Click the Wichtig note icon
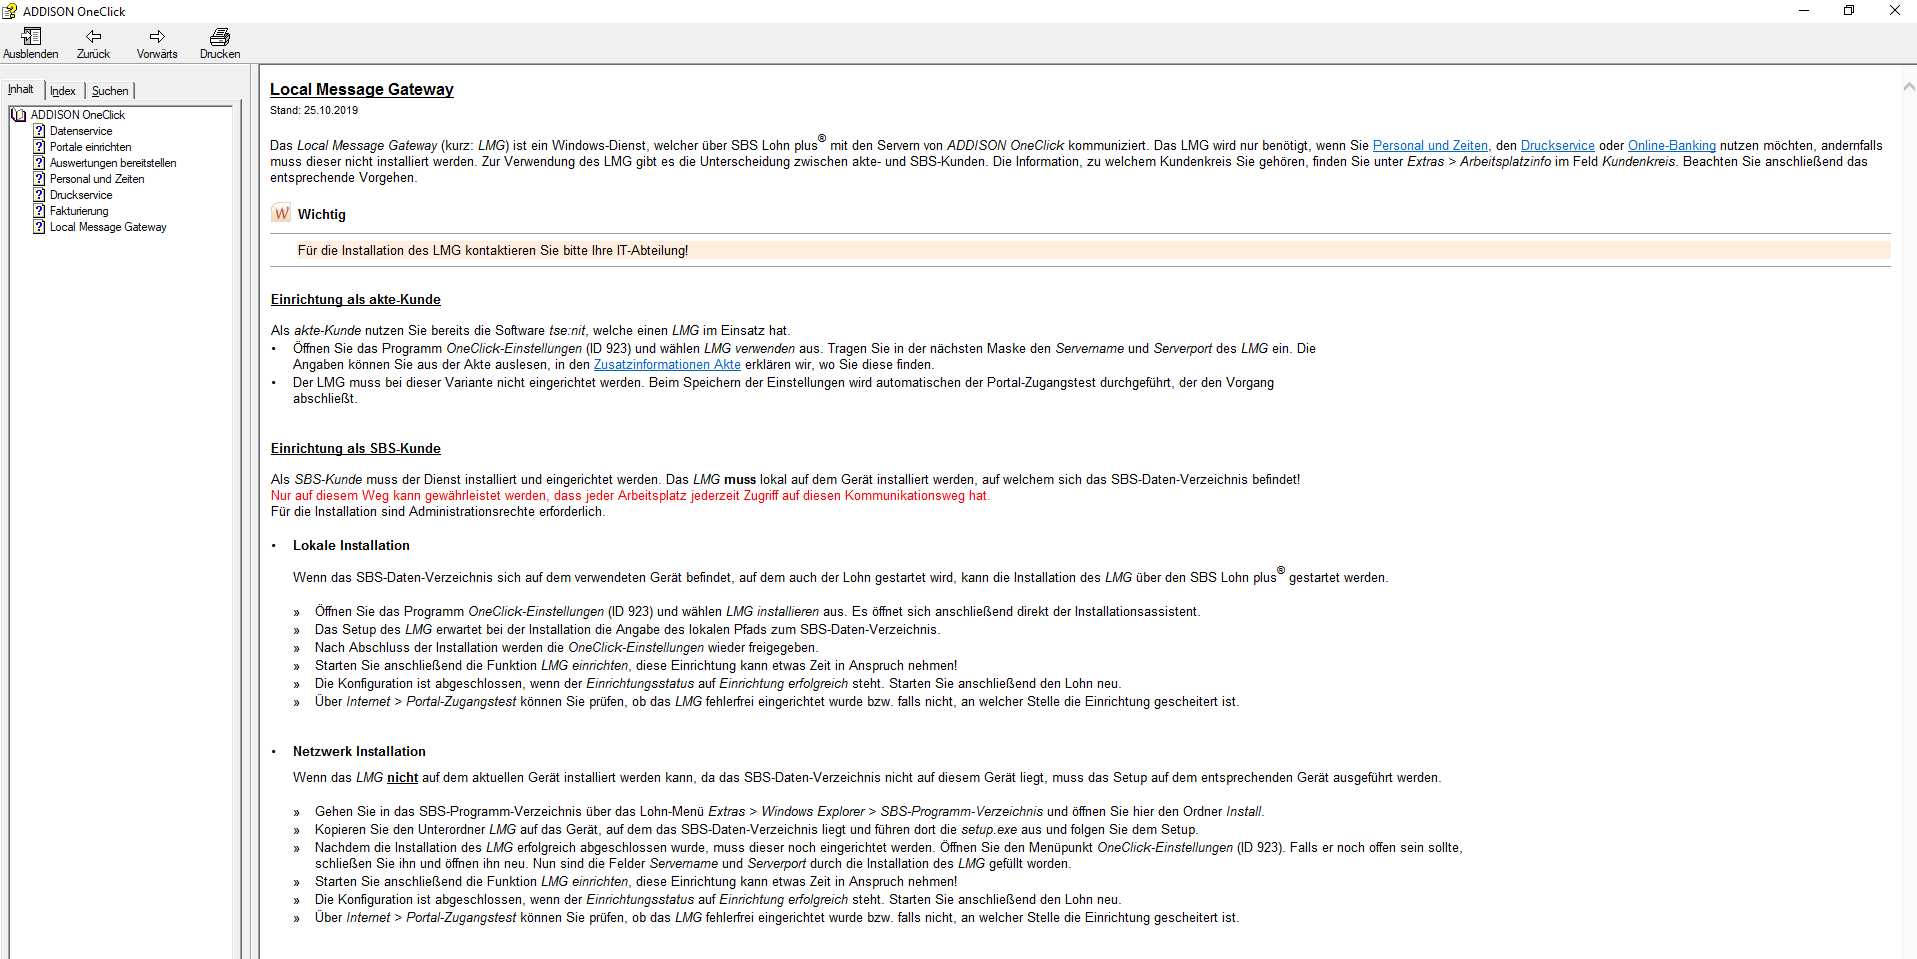This screenshot has width=1917, height=959. click(x=281, y=214)
